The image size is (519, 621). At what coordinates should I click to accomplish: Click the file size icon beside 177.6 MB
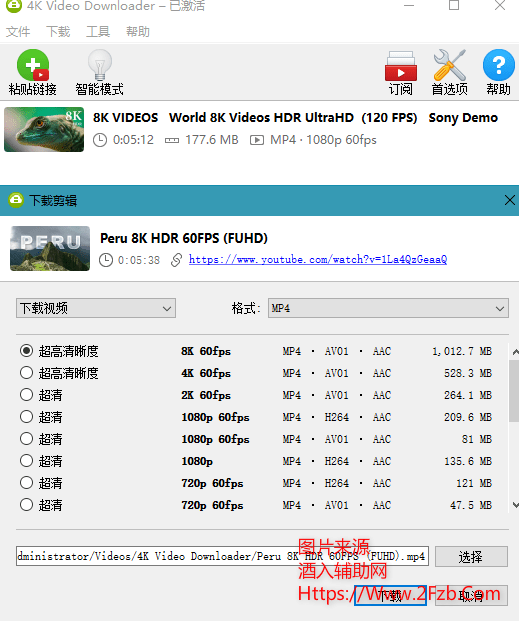pyautogui.click(x=172, y=141)
